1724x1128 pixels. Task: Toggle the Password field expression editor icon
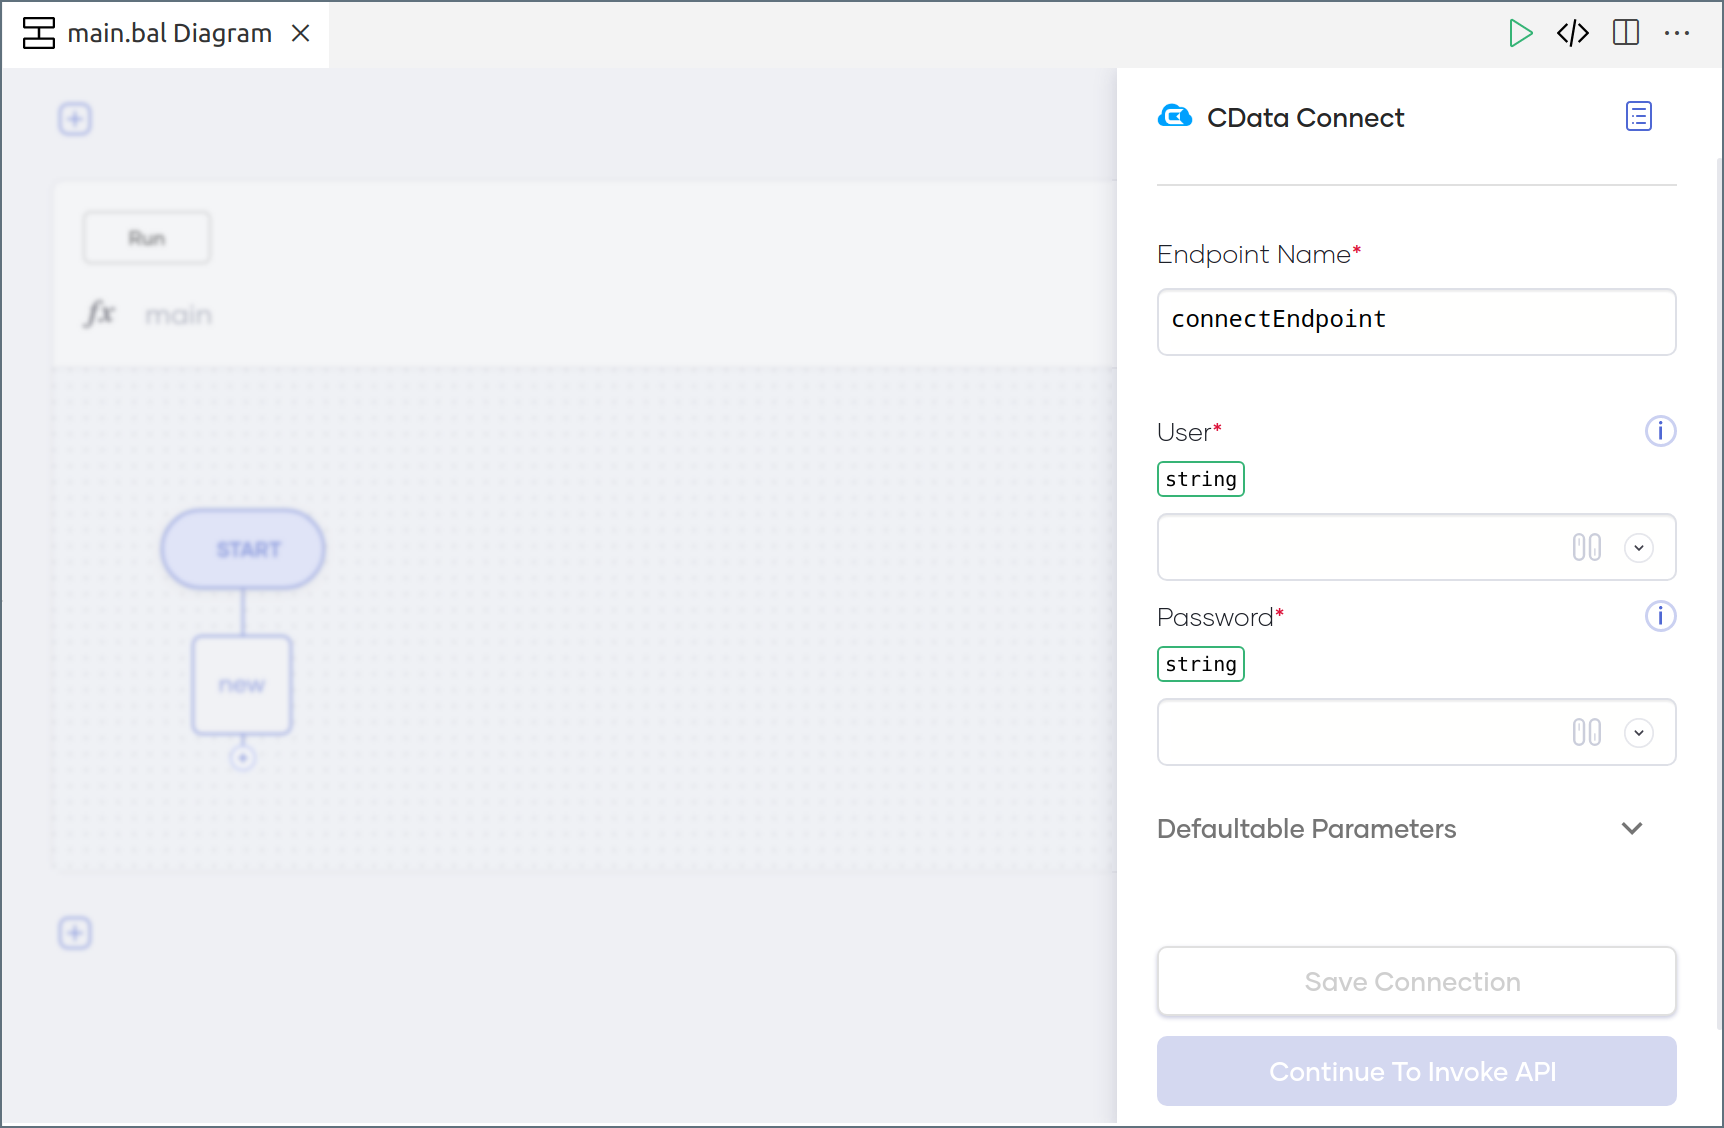(1587, 732)
